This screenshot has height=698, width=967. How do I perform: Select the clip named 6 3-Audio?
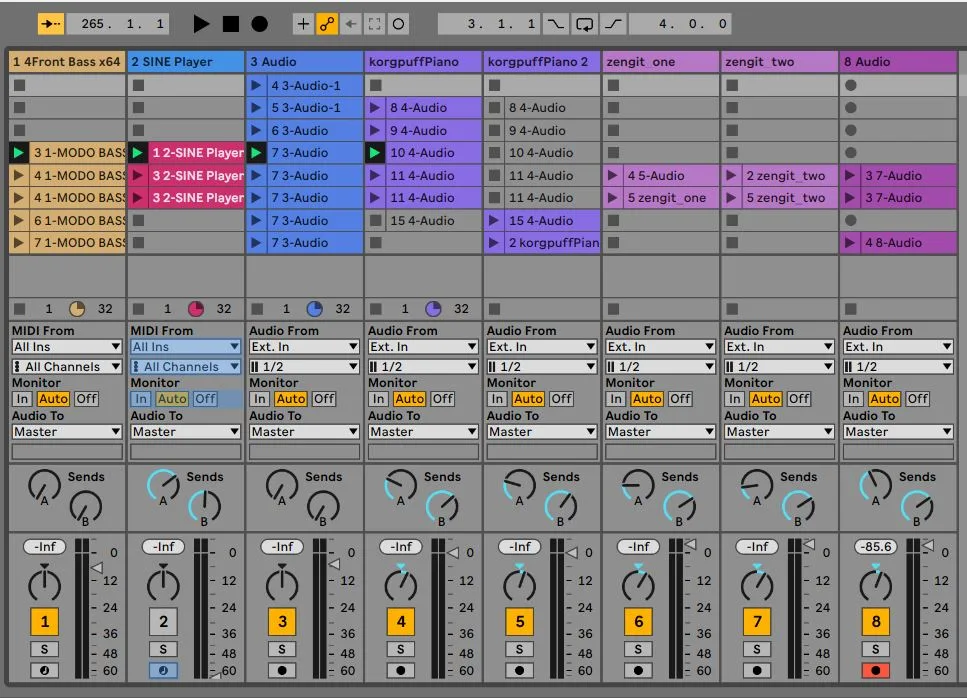313,131
